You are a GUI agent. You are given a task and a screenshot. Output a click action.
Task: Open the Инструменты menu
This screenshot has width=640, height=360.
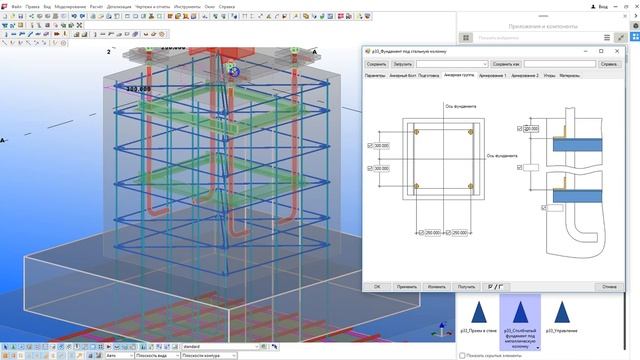tap(187, 7)
